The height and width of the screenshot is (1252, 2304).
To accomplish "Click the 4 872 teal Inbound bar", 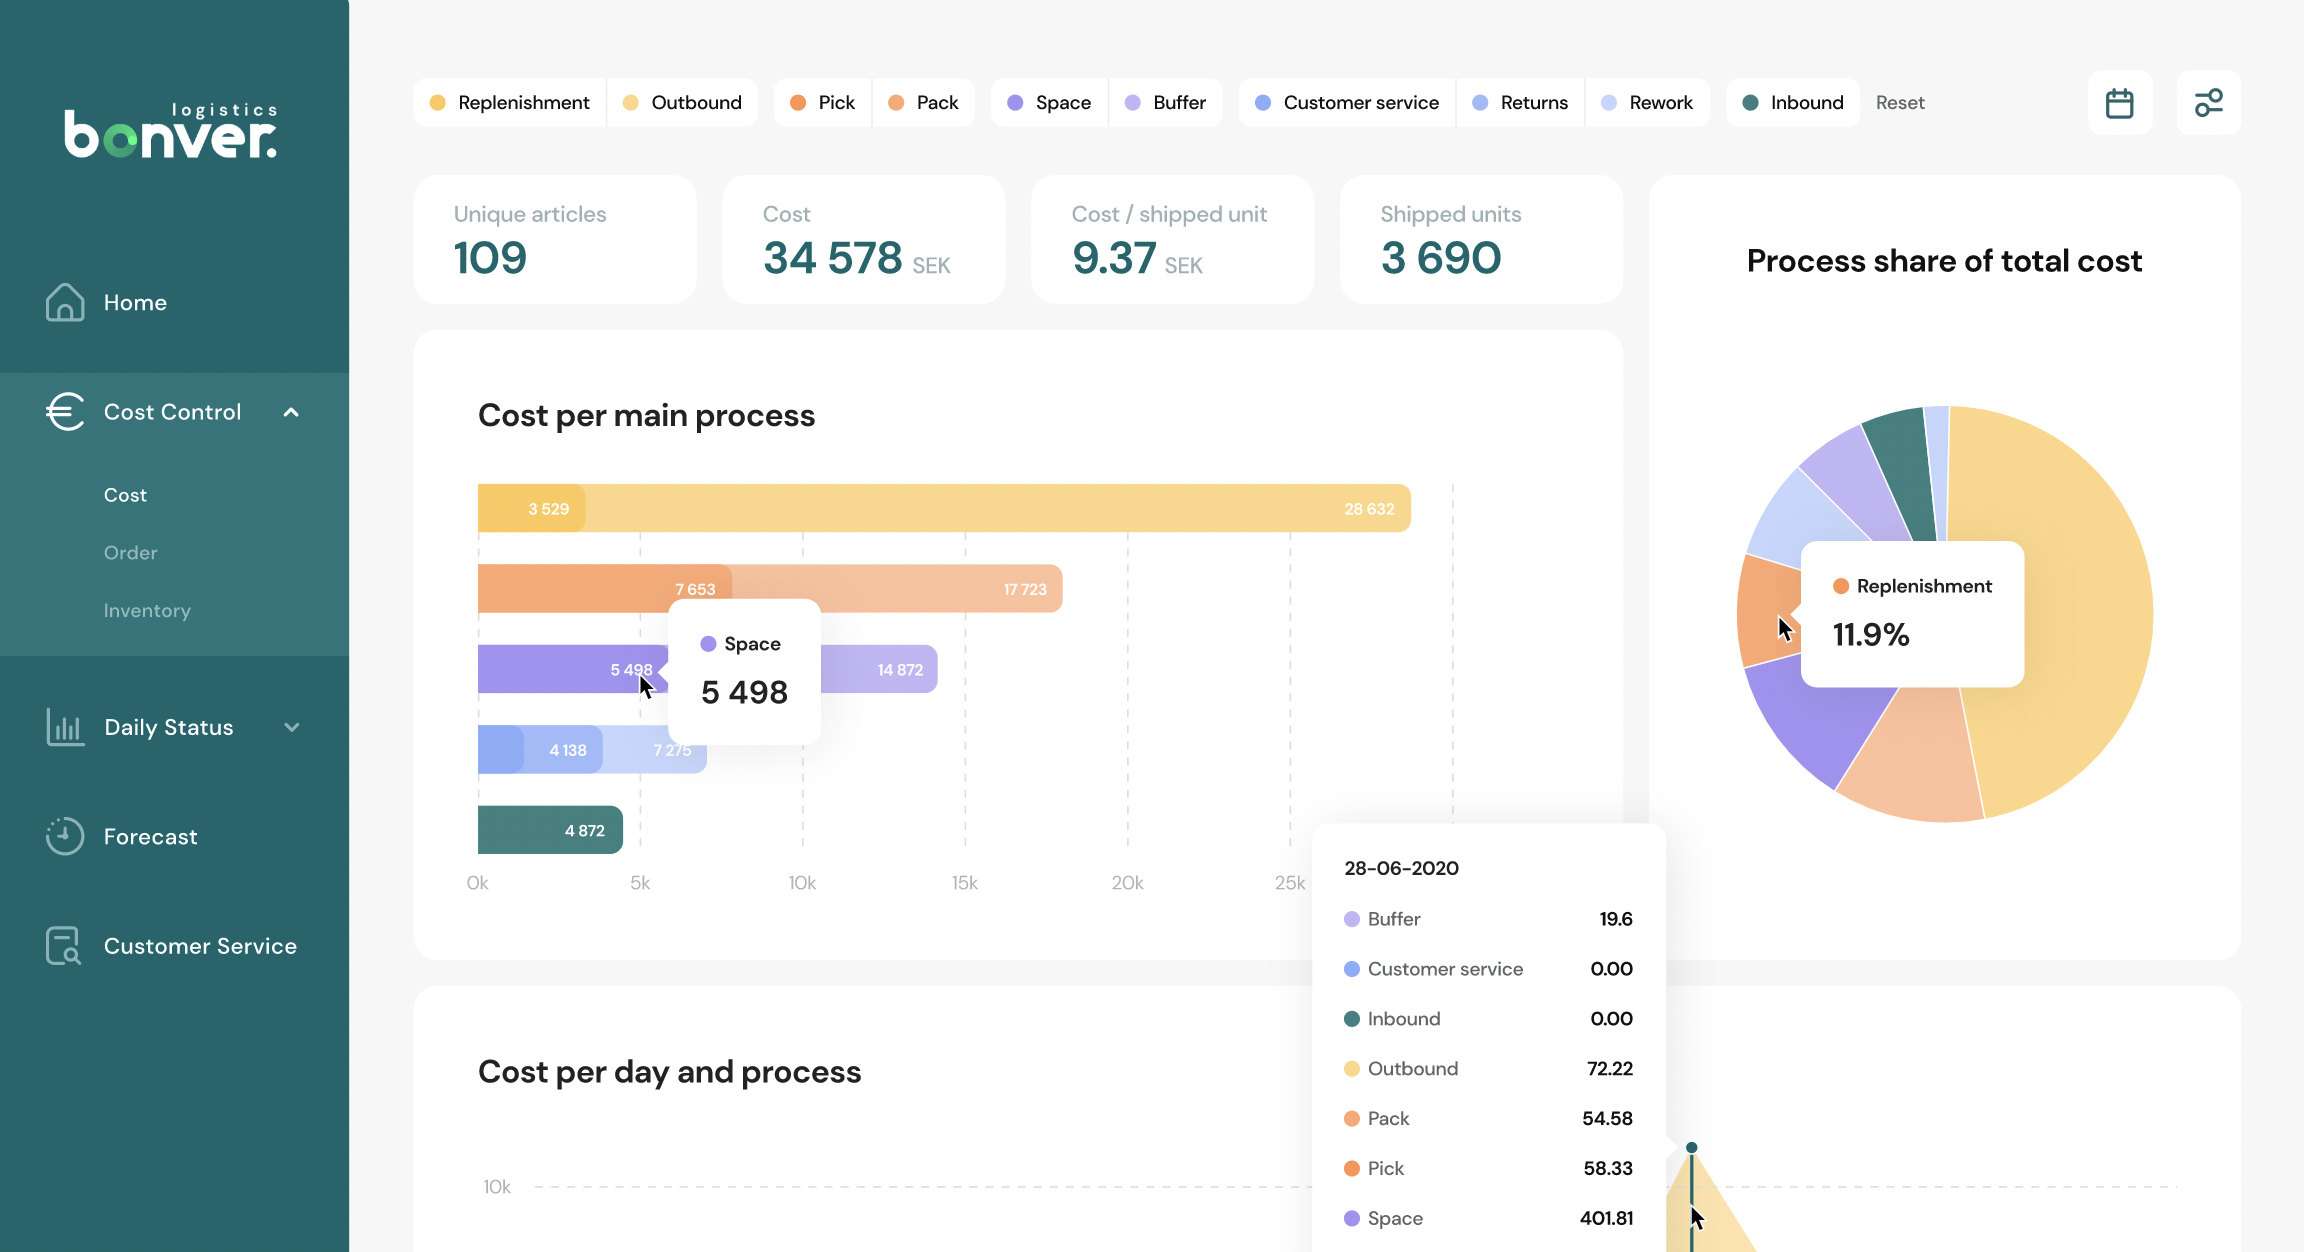I will coord(550,830).
